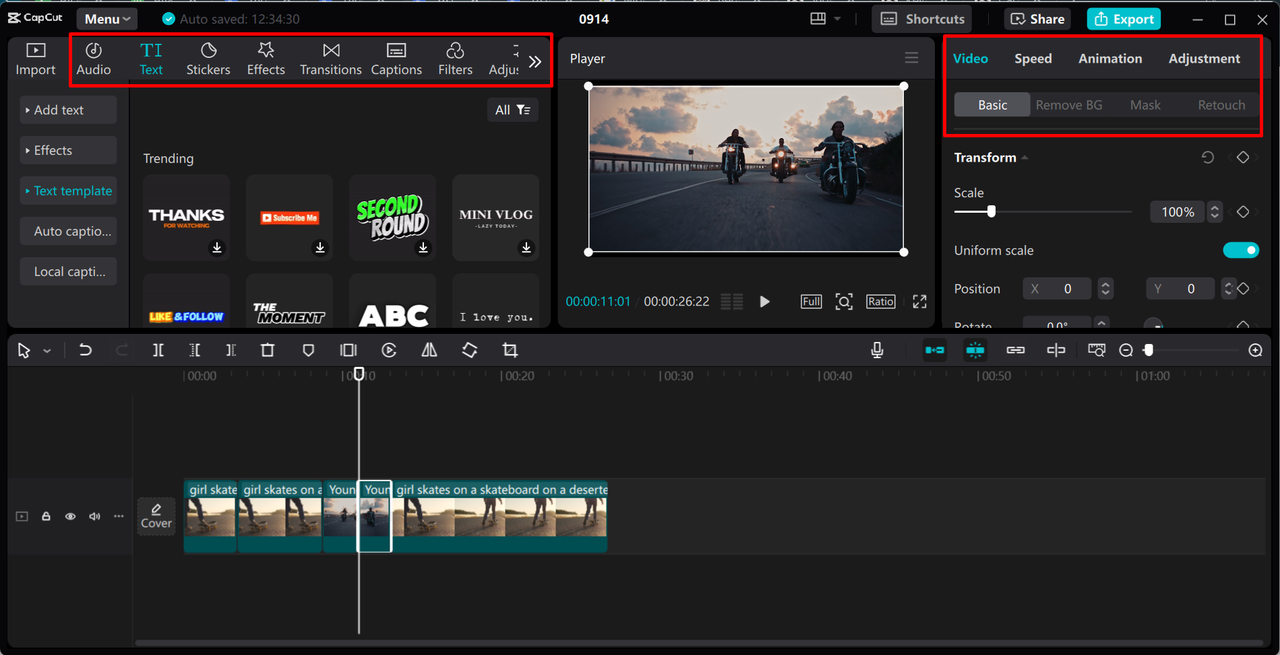Image resolution: width=1280 pixels, height=655 pixels.
Task: Click the Cover button on the timeline
Action: 156,516
